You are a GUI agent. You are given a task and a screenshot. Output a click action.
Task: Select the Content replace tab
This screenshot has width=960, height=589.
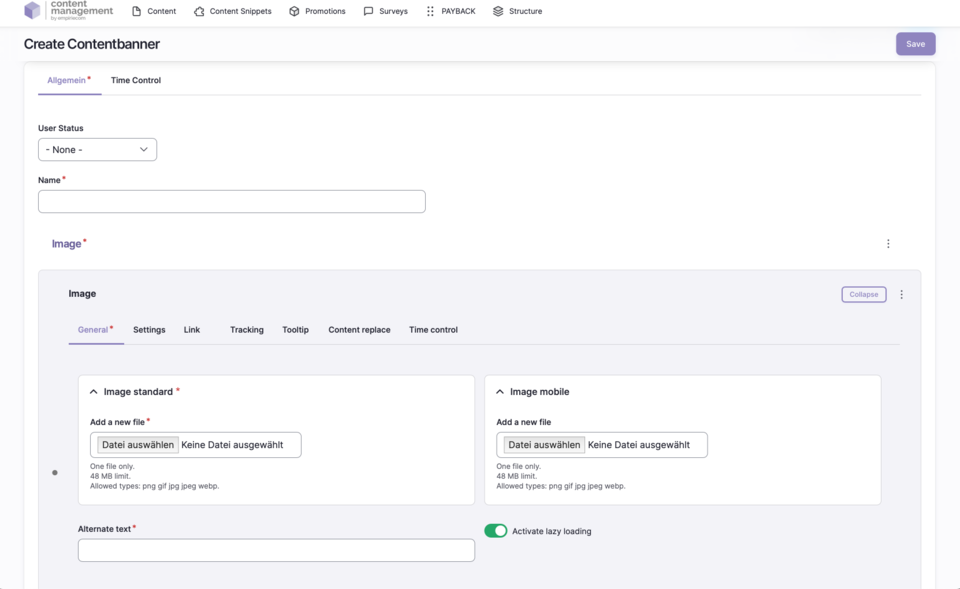point(358,329)
